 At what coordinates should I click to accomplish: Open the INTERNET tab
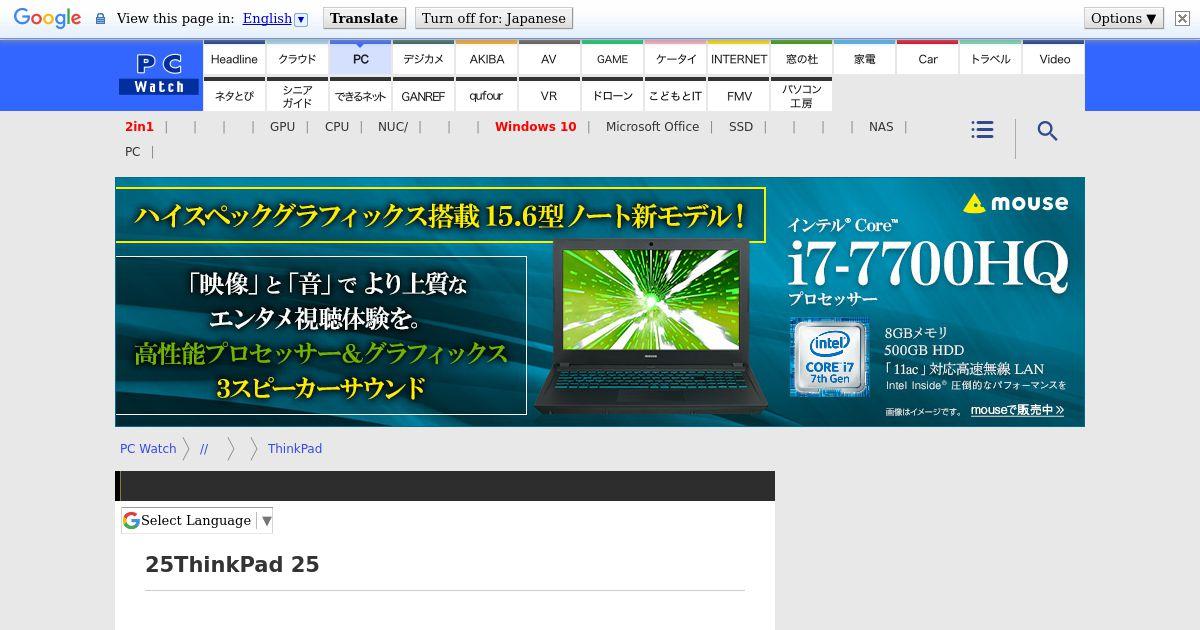click(738, 59)
